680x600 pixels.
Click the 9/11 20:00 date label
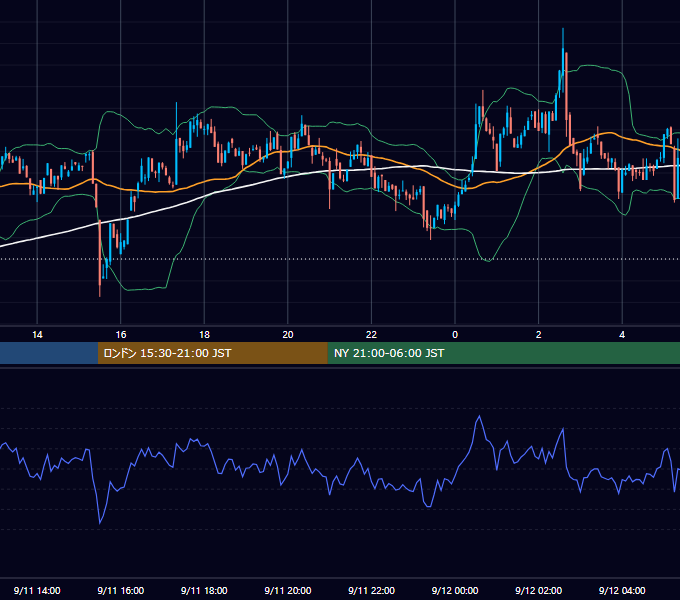pyautogui.click(x=288, y=590)
